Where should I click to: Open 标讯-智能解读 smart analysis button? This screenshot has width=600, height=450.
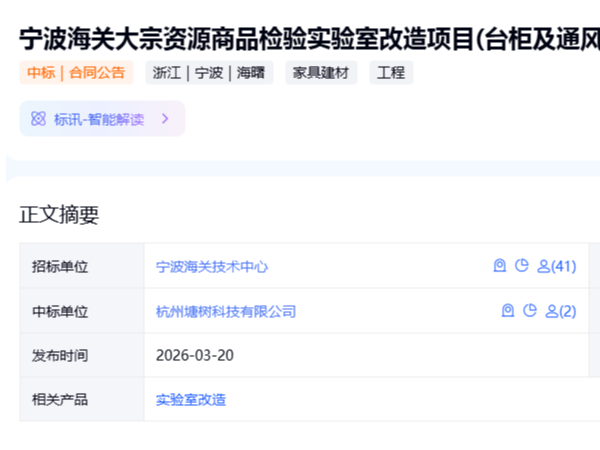(x=102, y=119)
